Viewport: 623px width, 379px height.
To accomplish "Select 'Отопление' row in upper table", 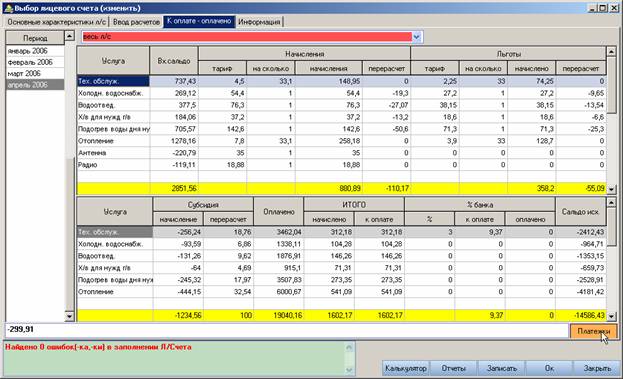I will click(342, 141).
